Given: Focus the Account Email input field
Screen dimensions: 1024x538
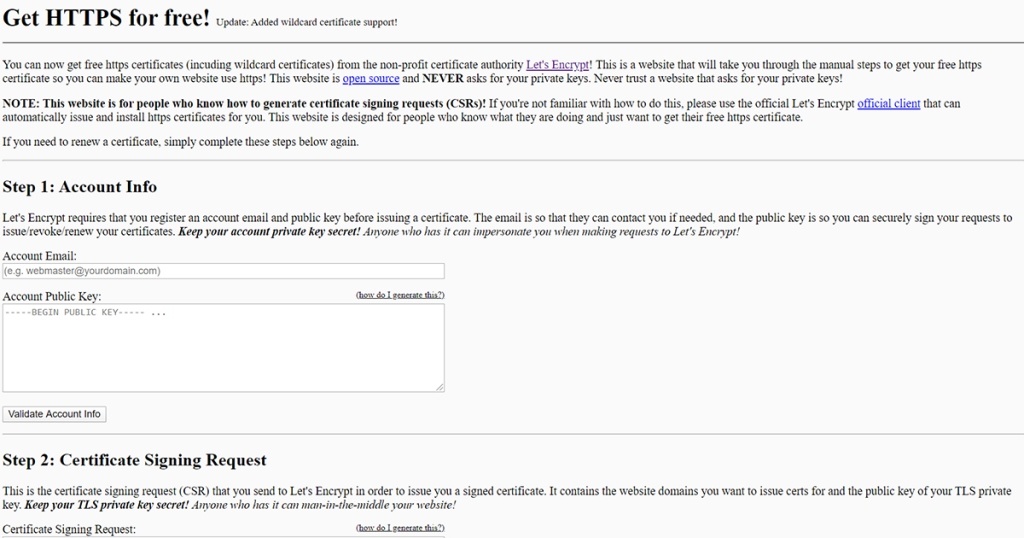Looking at the screenshot, I should pos(223,271).
